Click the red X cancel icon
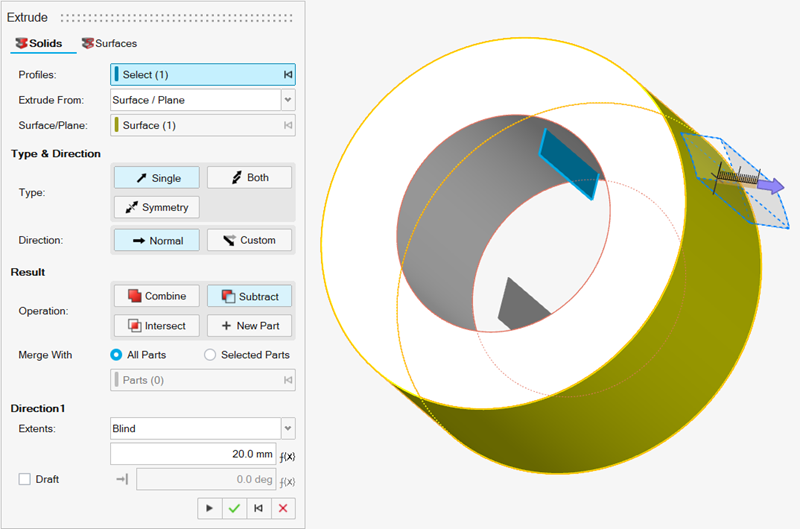This screenshot has width=800, height=529. pyautogui.click(x=284, y=508)
